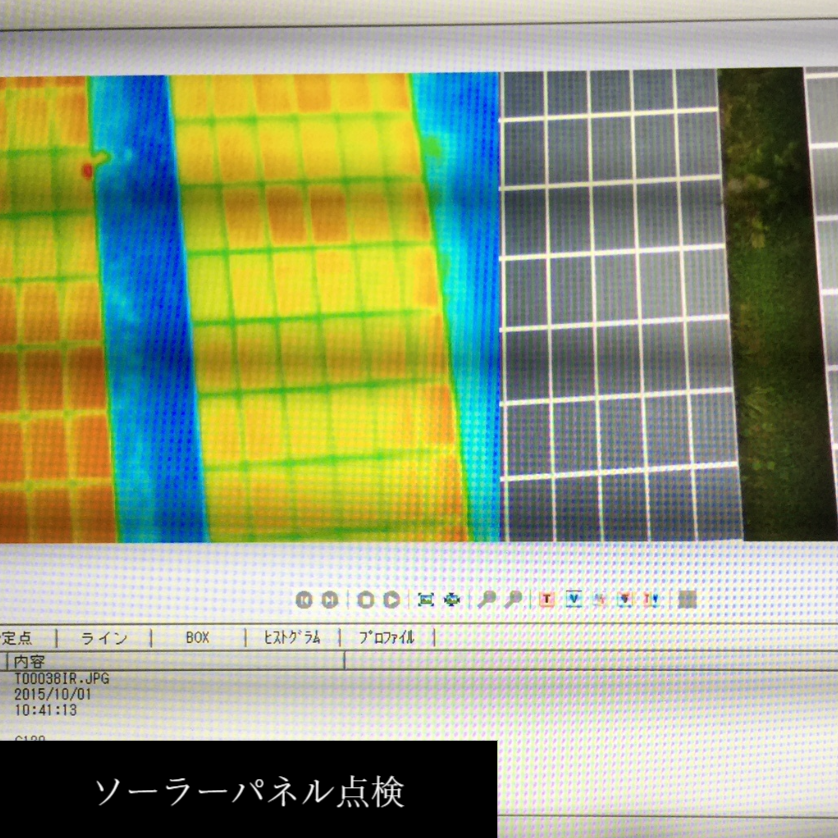Click the skip-to-first-frame playback button

304,599
